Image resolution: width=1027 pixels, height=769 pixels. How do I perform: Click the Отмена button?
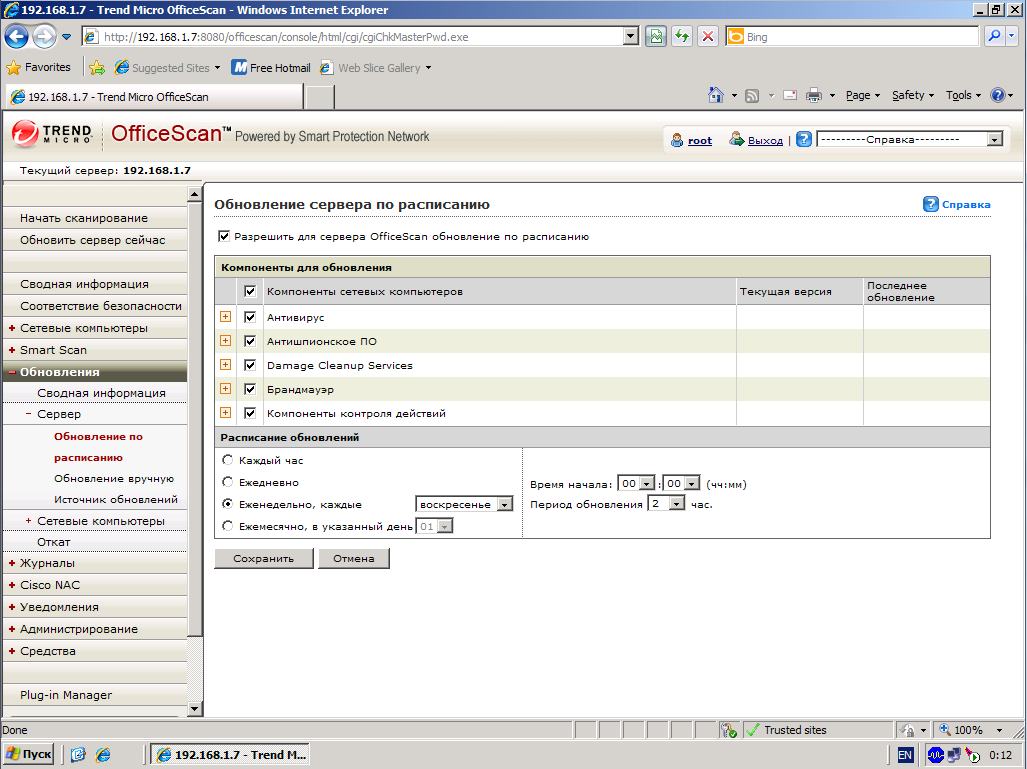tap(354, 559)
